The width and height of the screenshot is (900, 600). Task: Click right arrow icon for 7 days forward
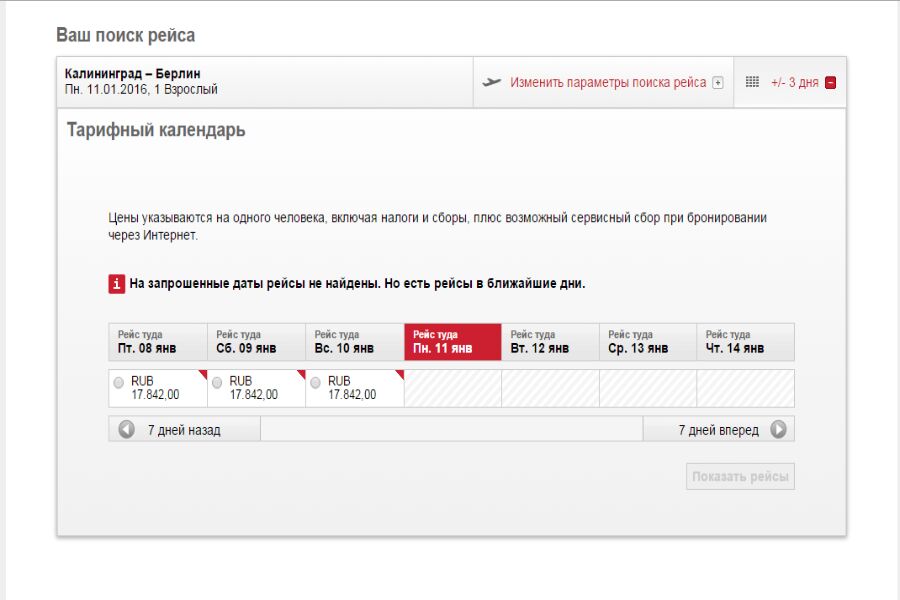pyautogui.click(x=778, y=430)
